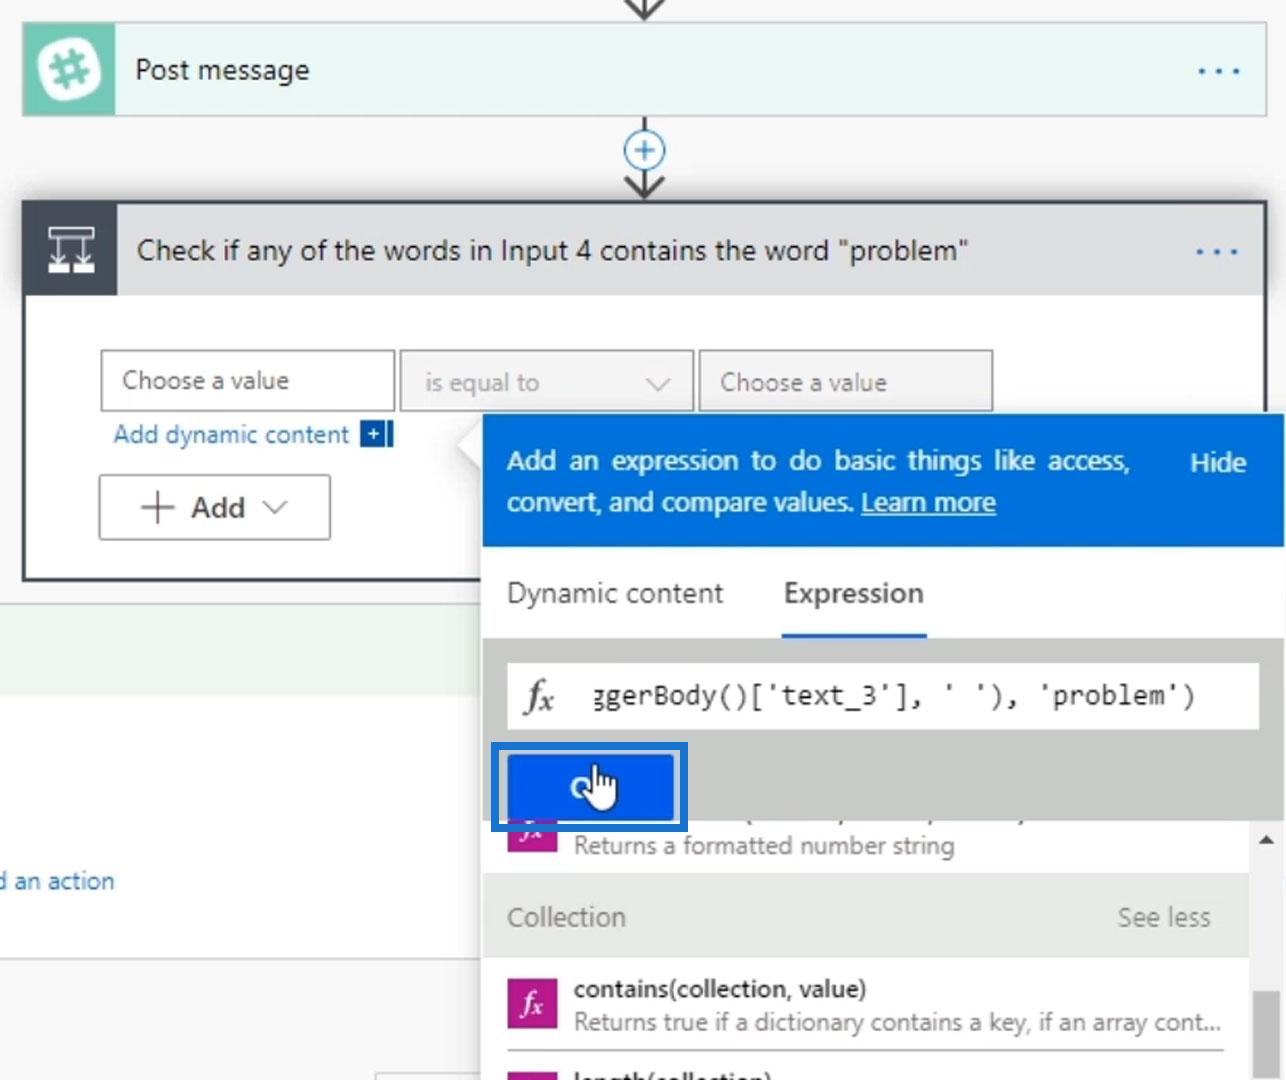Click the function list scrollbar thumb
Image resolution: width=1286 pixels, height=1080 pixels.
1266,1035
